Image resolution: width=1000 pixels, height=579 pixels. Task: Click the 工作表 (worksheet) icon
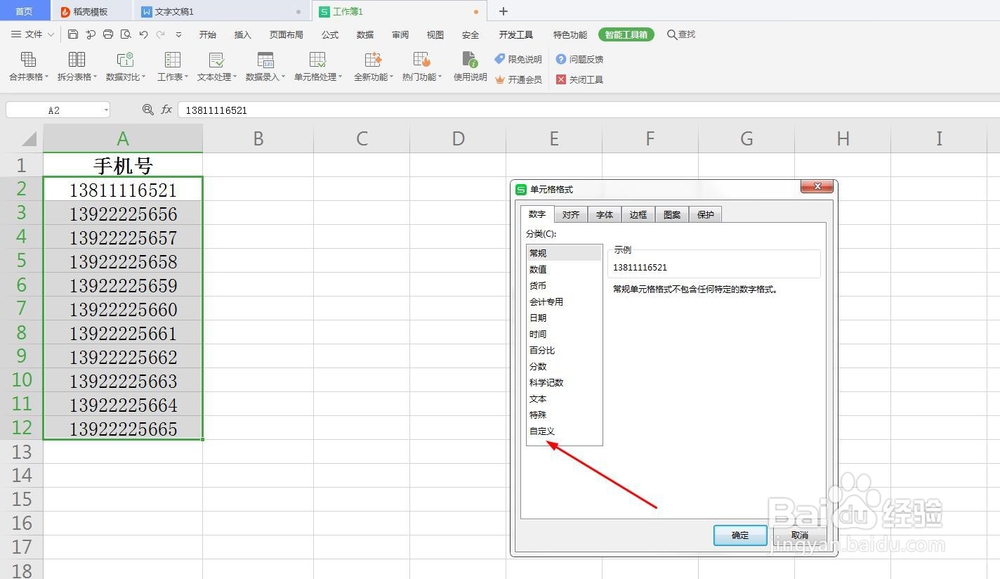[172, 59]
